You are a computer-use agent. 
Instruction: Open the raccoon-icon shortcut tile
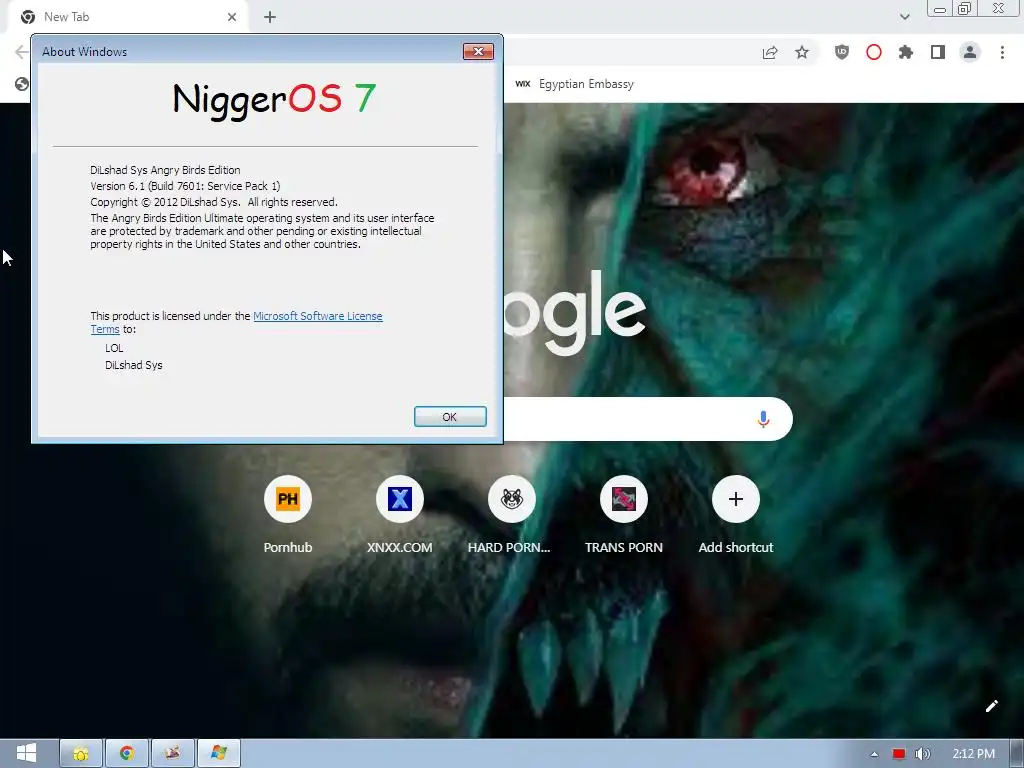(x=511, y=515)
